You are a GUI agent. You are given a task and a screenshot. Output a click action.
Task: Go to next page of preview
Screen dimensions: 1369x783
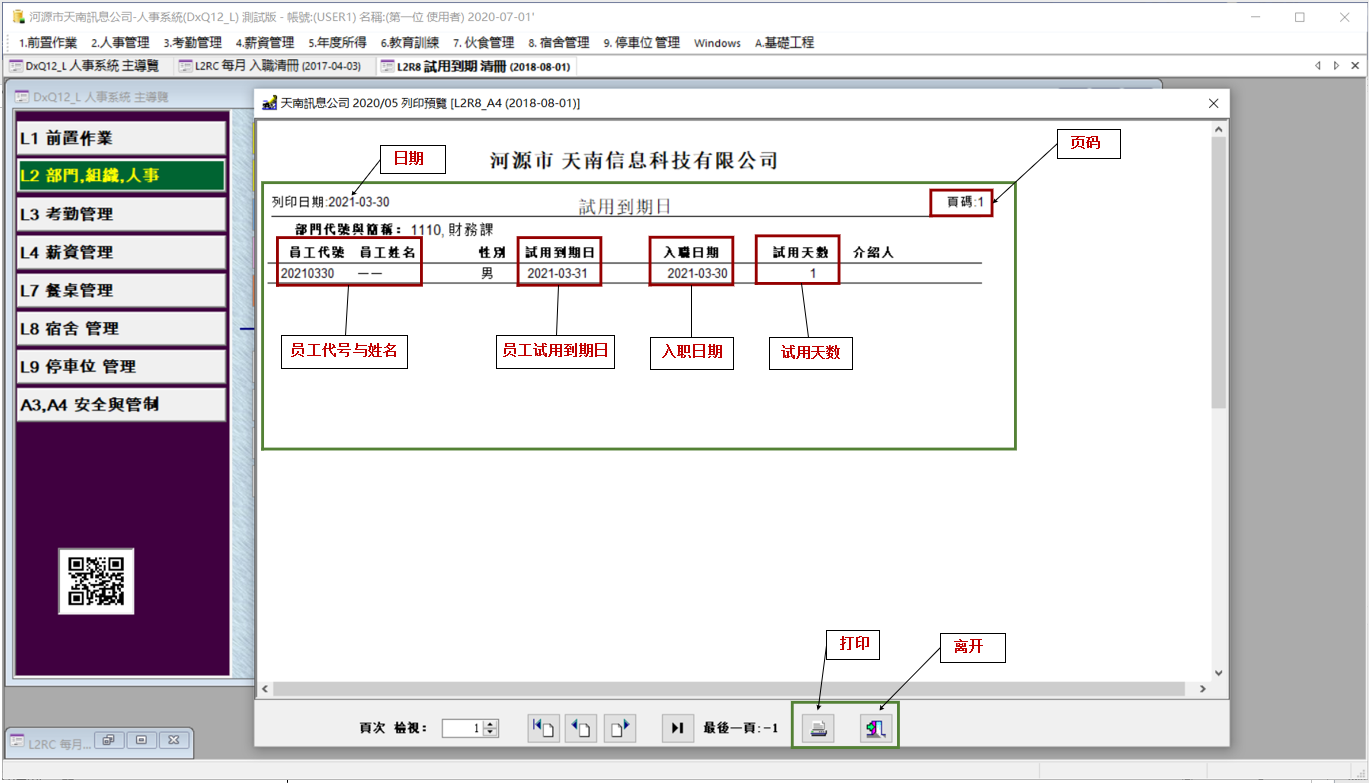click(620, 729)
